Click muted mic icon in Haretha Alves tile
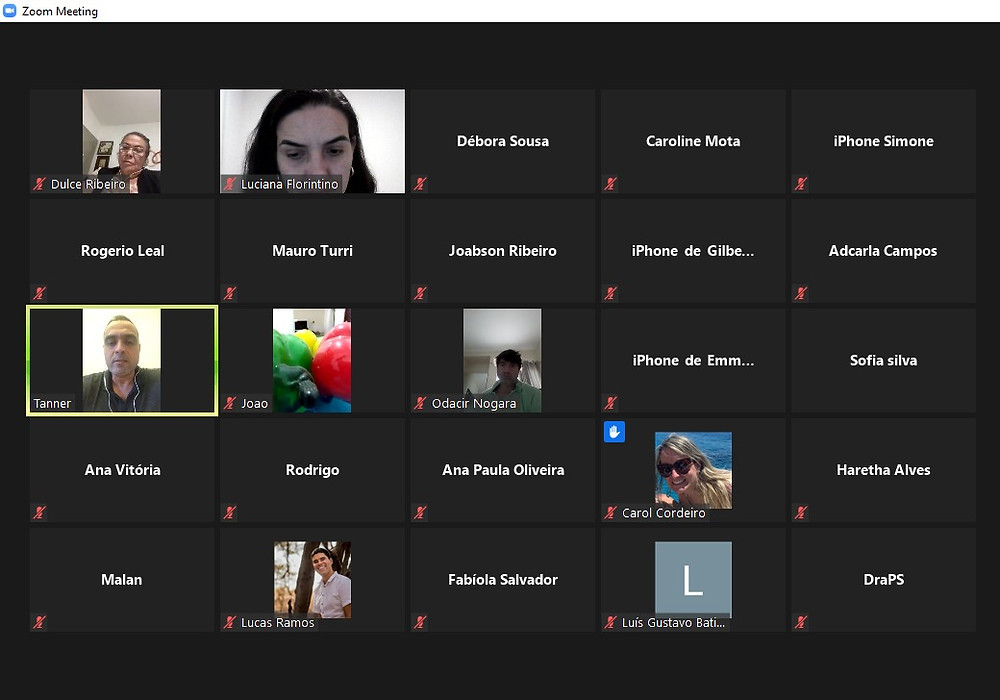Viewport: 1000px width, 700px height. [x=801, y=513]
